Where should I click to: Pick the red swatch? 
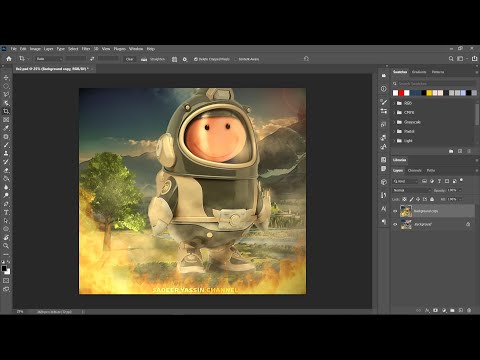pos(401,93)
